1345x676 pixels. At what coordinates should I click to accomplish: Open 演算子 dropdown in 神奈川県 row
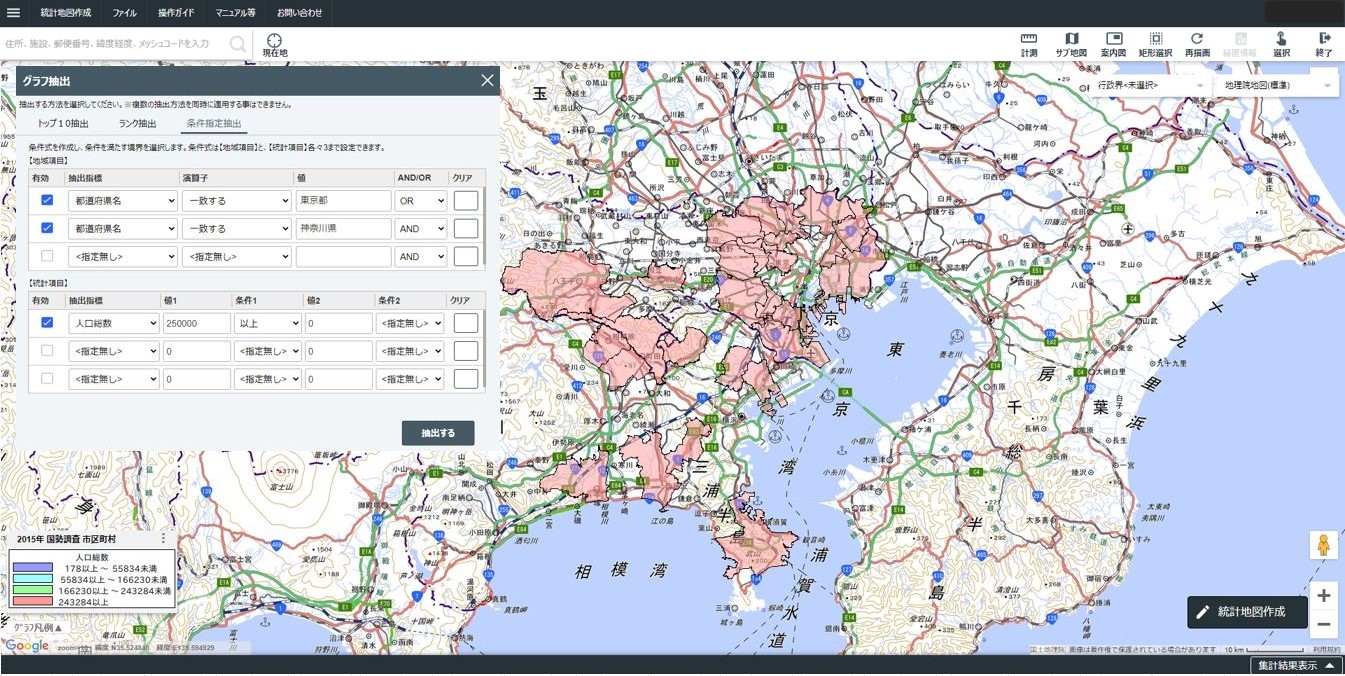tap(236, 228)
